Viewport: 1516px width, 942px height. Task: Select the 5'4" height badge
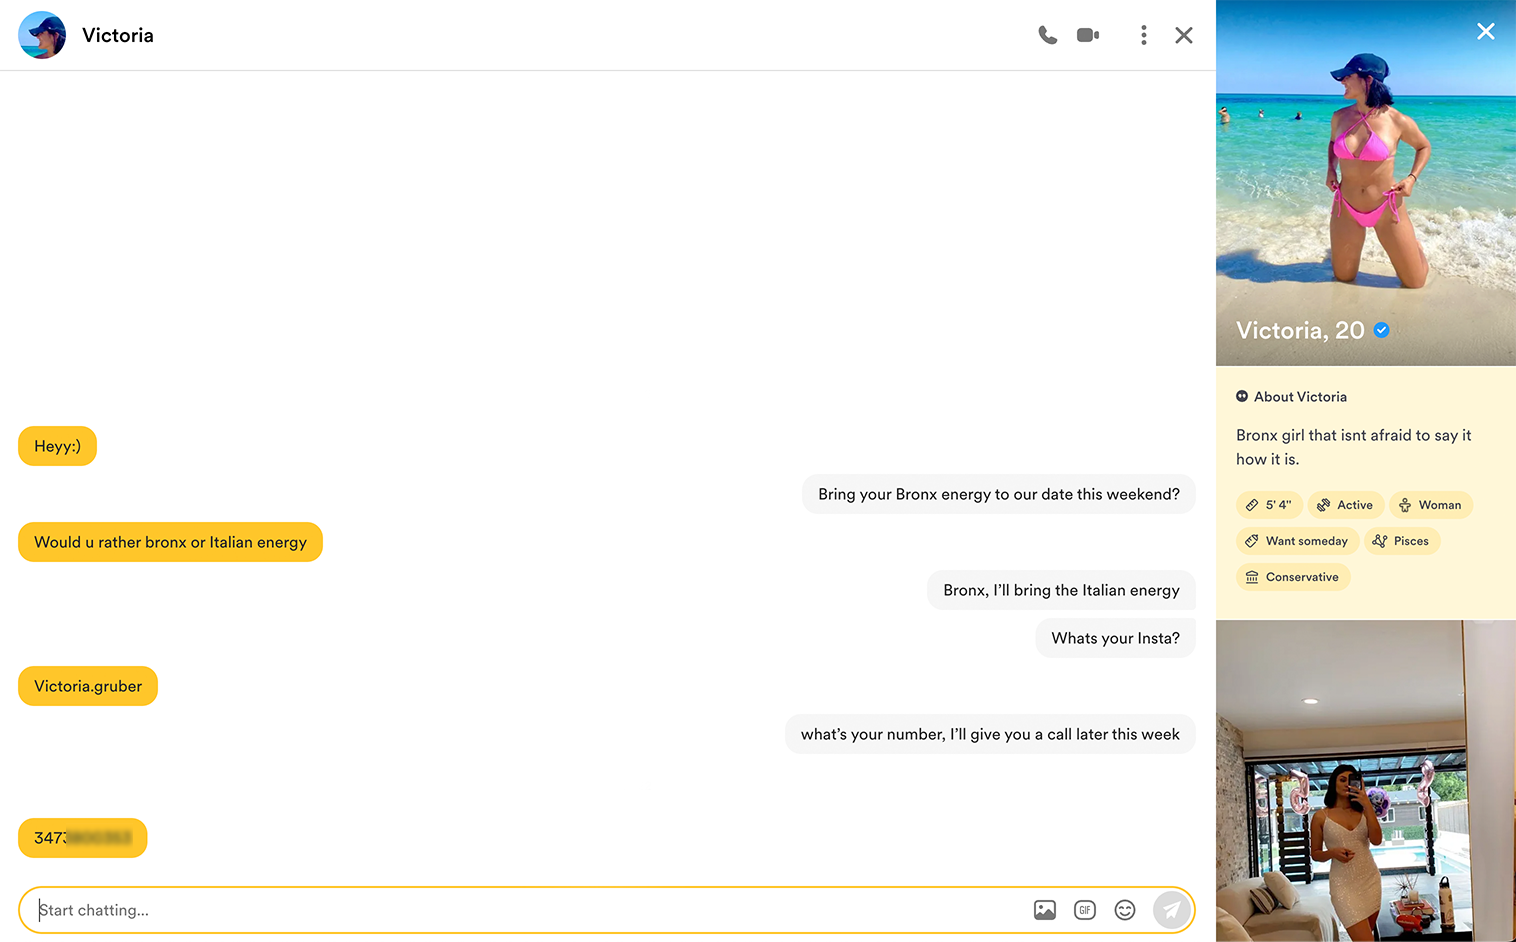[1269, 505]
